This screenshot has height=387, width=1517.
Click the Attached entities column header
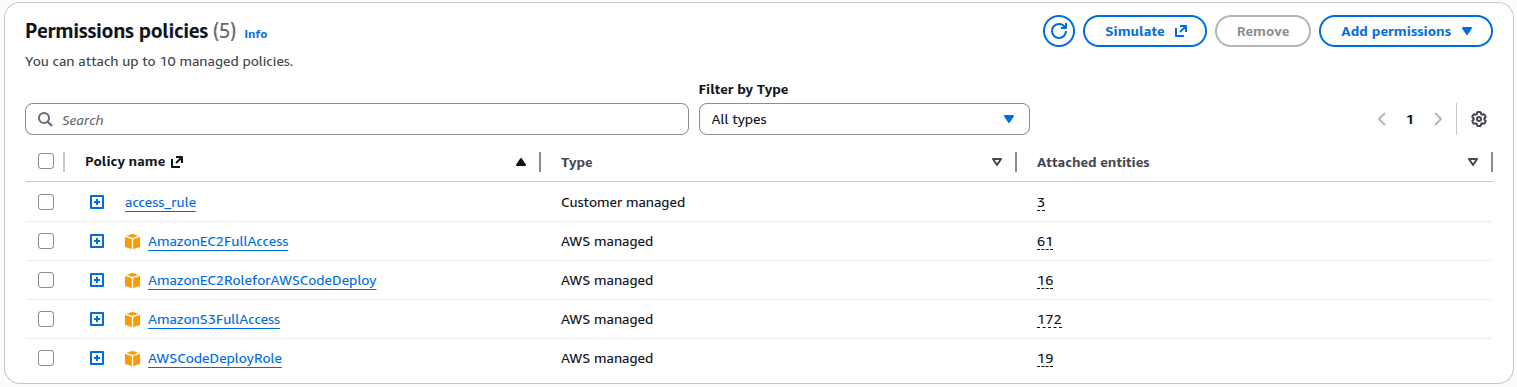(1093, 162)
